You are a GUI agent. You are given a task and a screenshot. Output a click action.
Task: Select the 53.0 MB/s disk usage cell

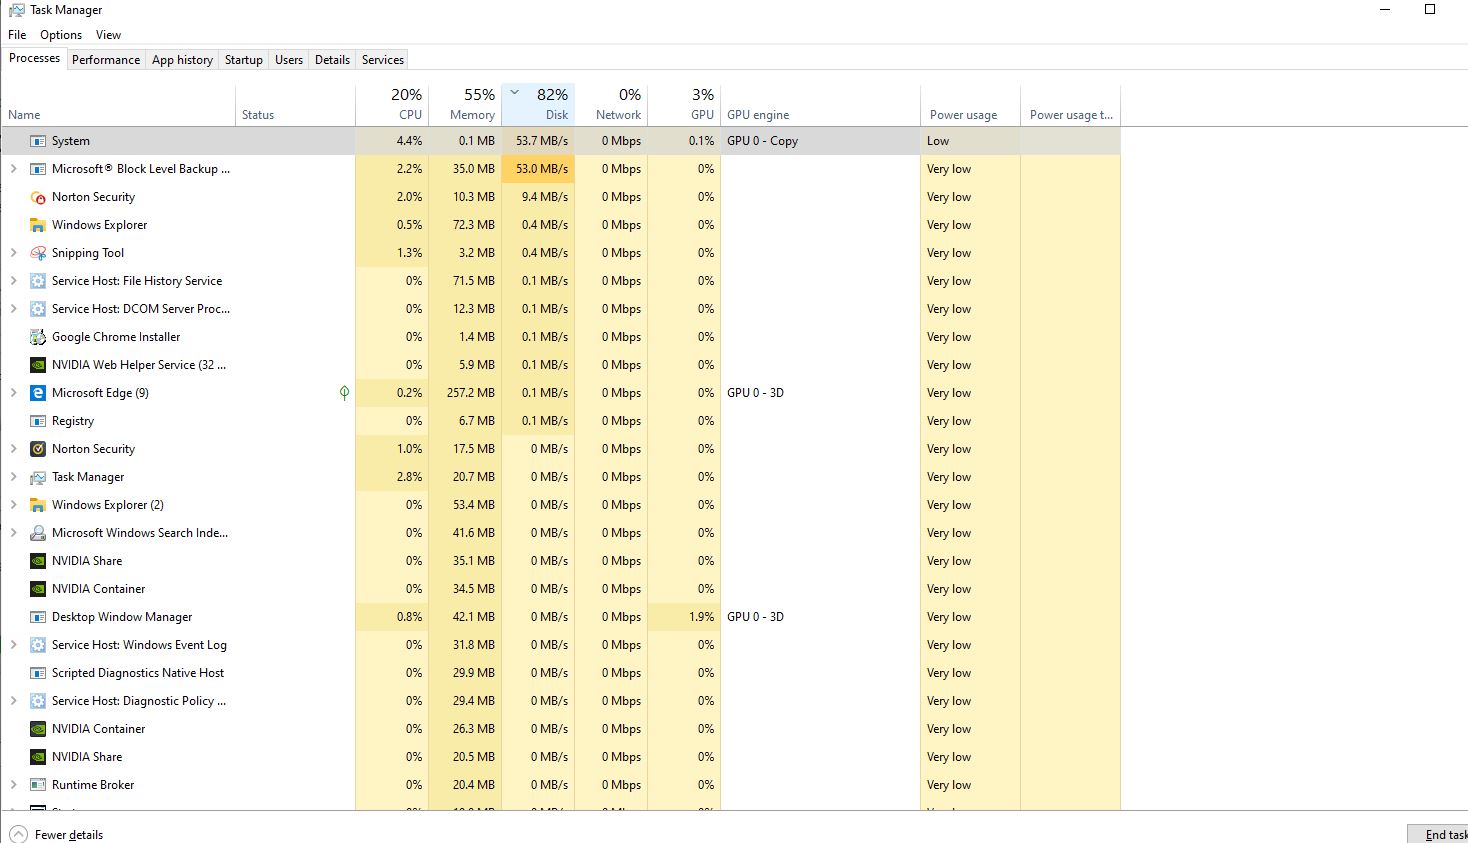(x=538, y=169)
